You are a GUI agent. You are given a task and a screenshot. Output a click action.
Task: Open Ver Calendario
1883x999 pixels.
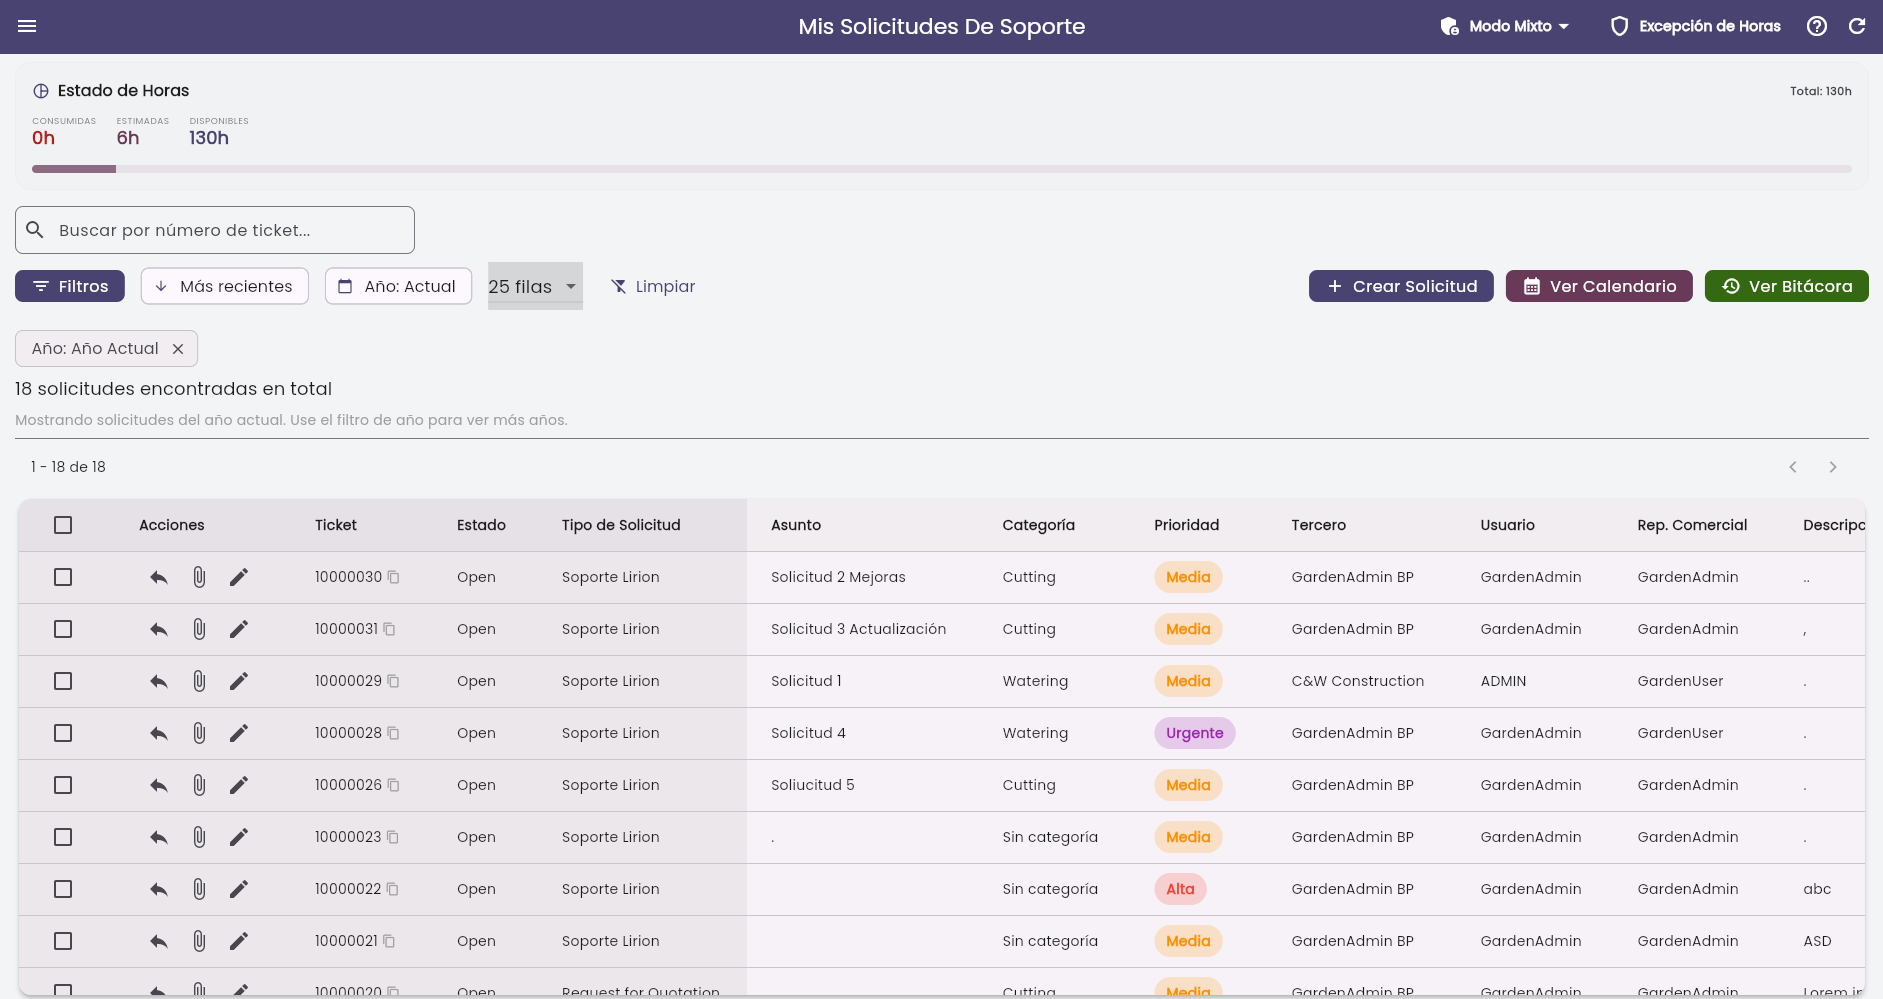pyautogui.click(x=1599, y=286)
